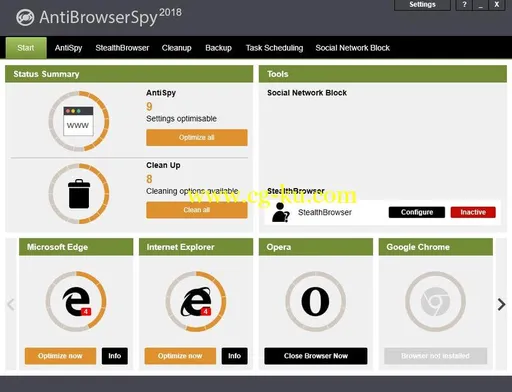Open the Backup tab

[x=218, y=48]
